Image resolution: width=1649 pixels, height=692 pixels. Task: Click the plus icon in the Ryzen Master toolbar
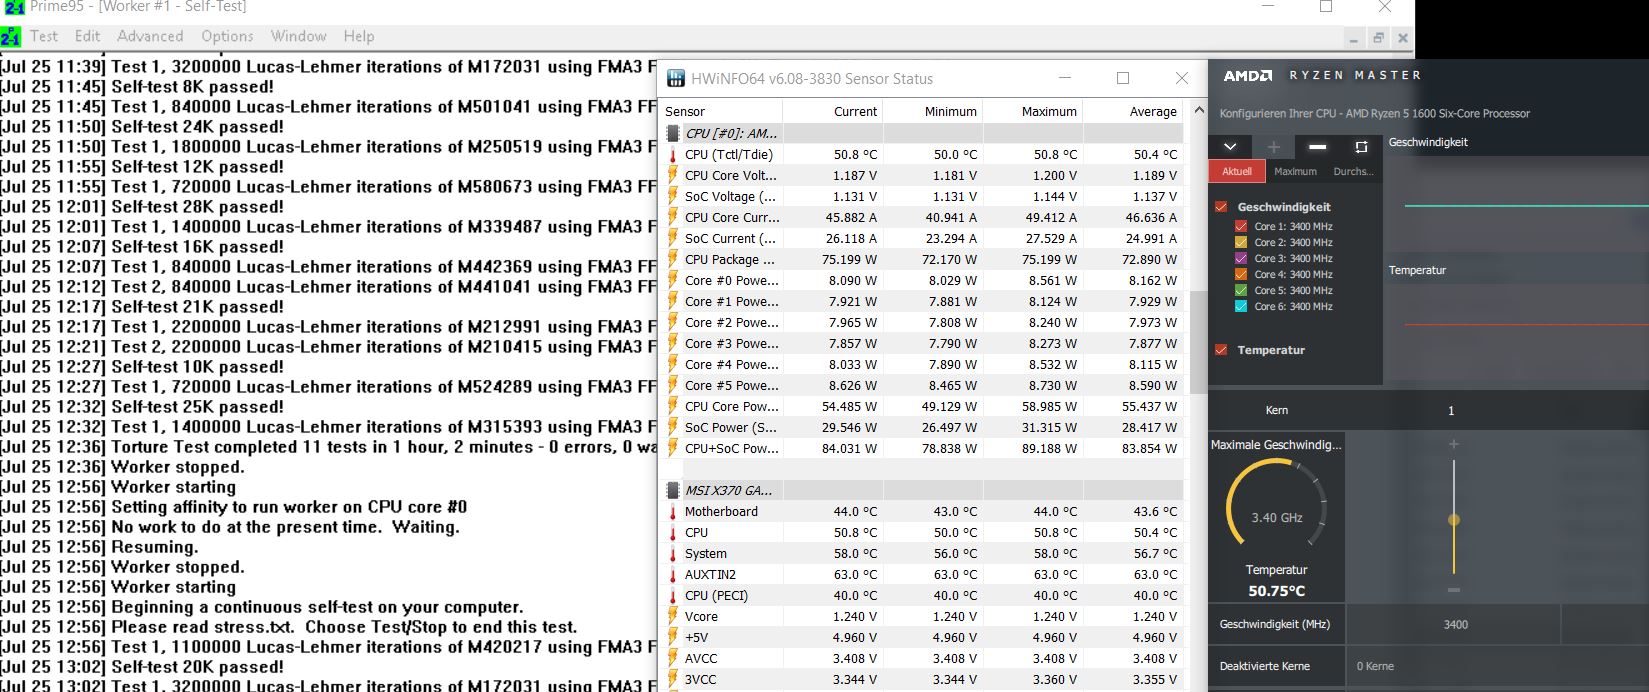click(x=1274, y=147)
